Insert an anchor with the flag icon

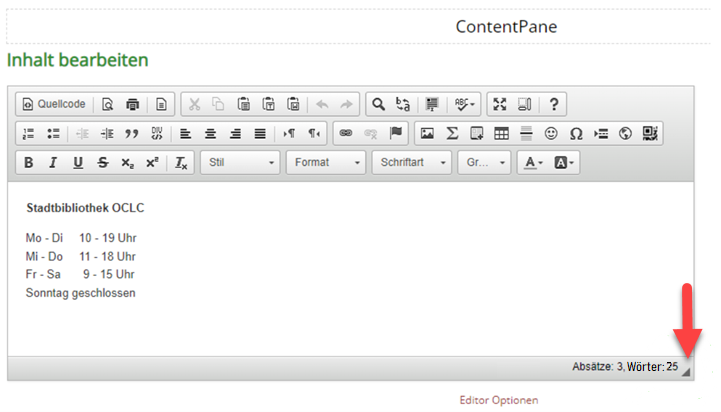pyautogui.click(x=396, y=133)
